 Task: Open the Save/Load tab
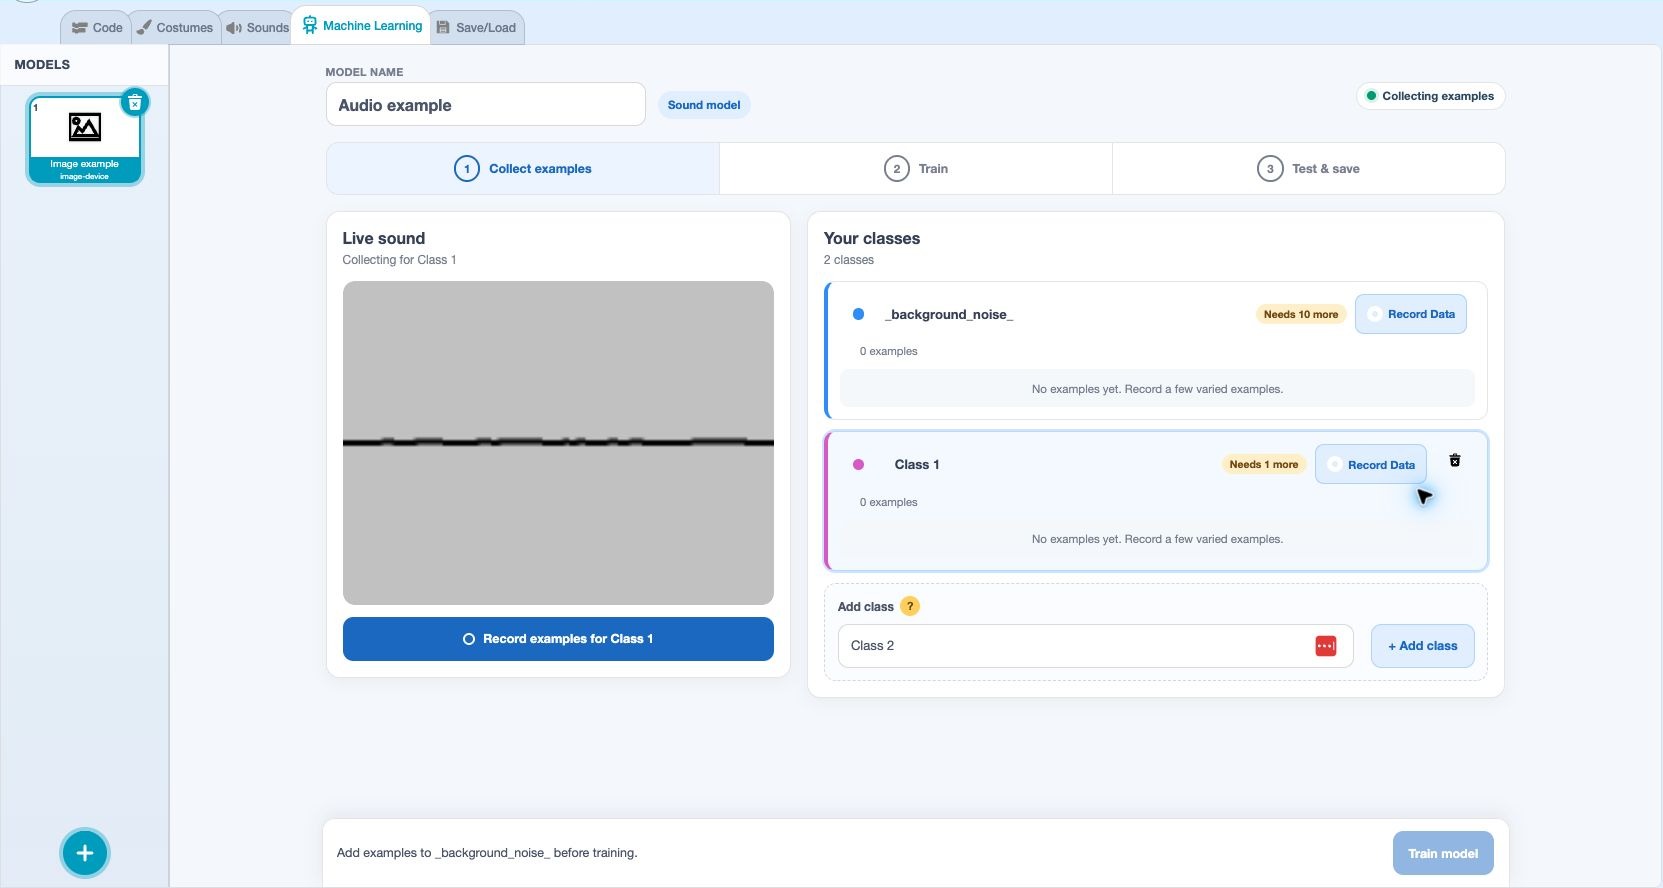(x=477, y=28)
